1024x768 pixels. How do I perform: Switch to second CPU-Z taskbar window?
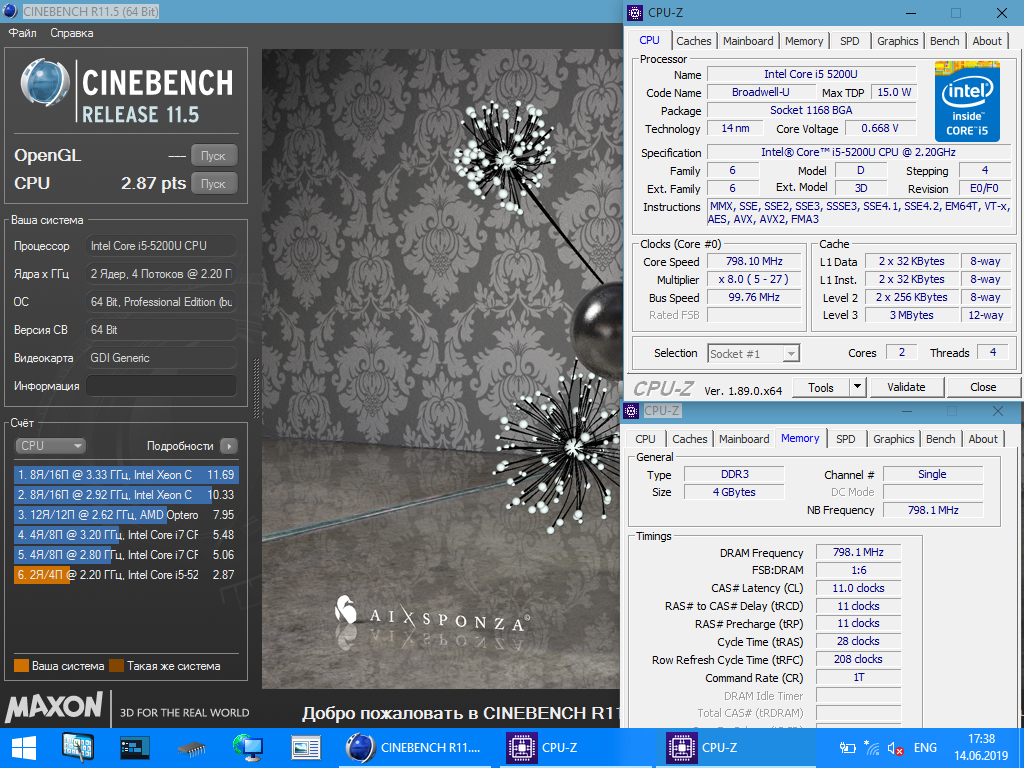(735, 748)
